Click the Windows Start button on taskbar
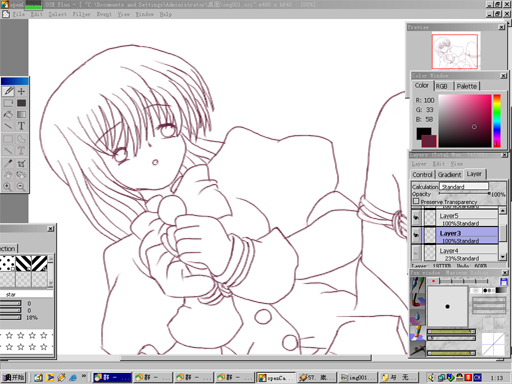Viewport: 512px width, 384px height. (14, 377)
